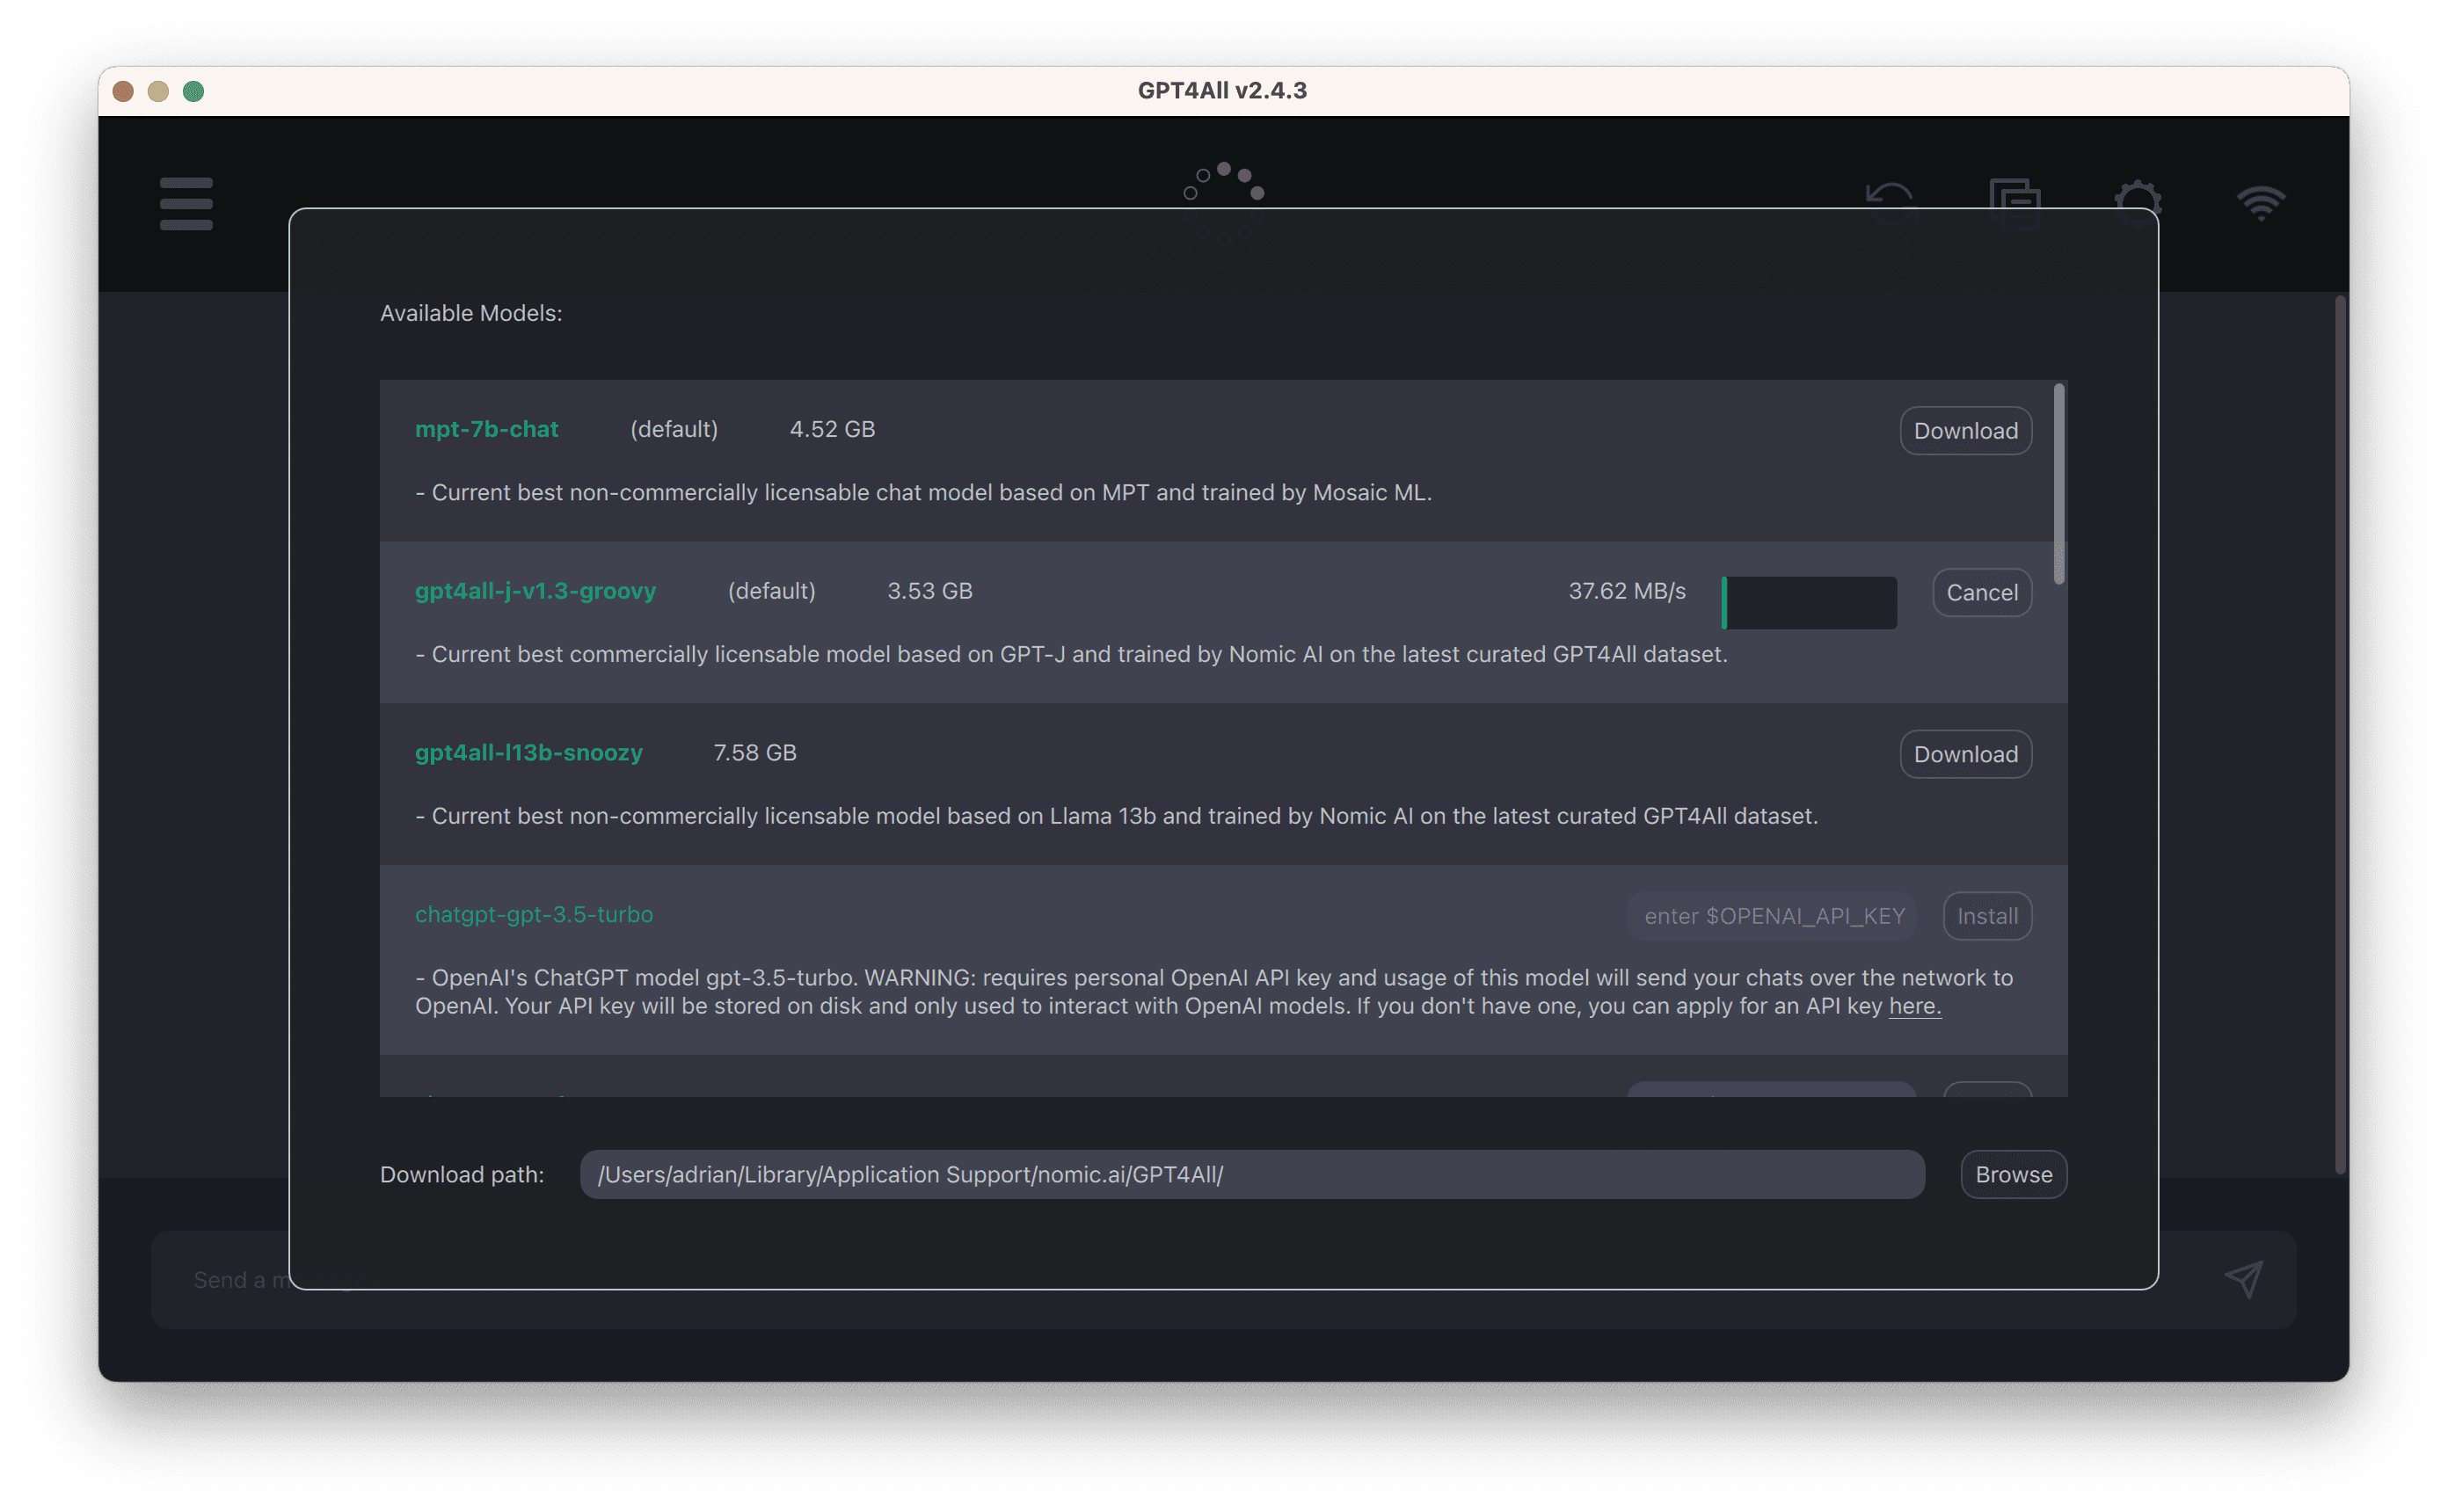Screen dimensions: 2448x1512
Task: Click the OPENAI_API_KEY input field
Action: click(1772, 916)
